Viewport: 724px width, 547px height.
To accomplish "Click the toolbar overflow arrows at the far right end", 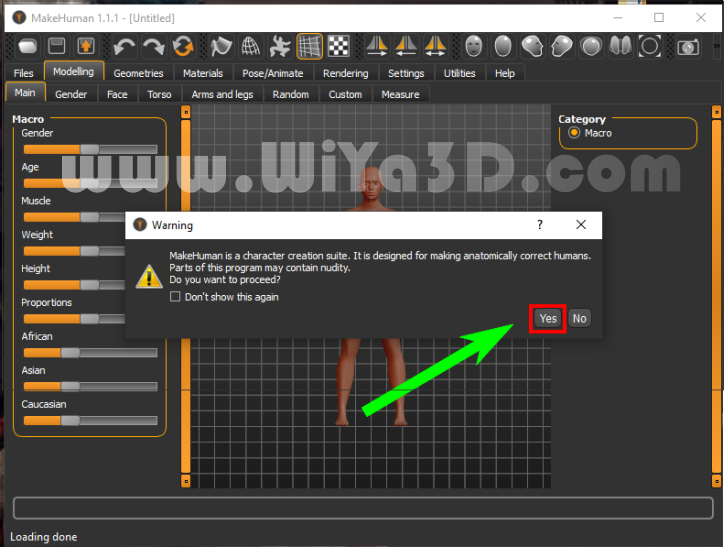I will point(716,46).
